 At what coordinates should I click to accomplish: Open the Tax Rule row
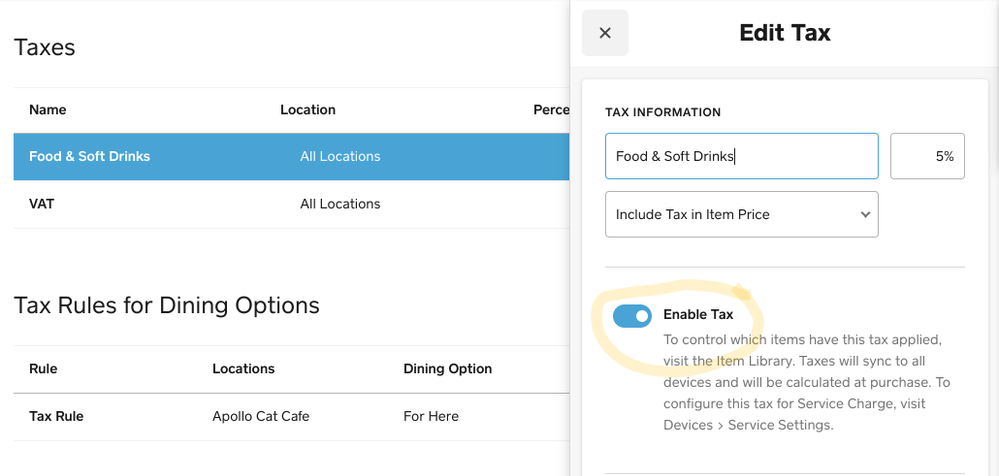click(x=56, y=416)
